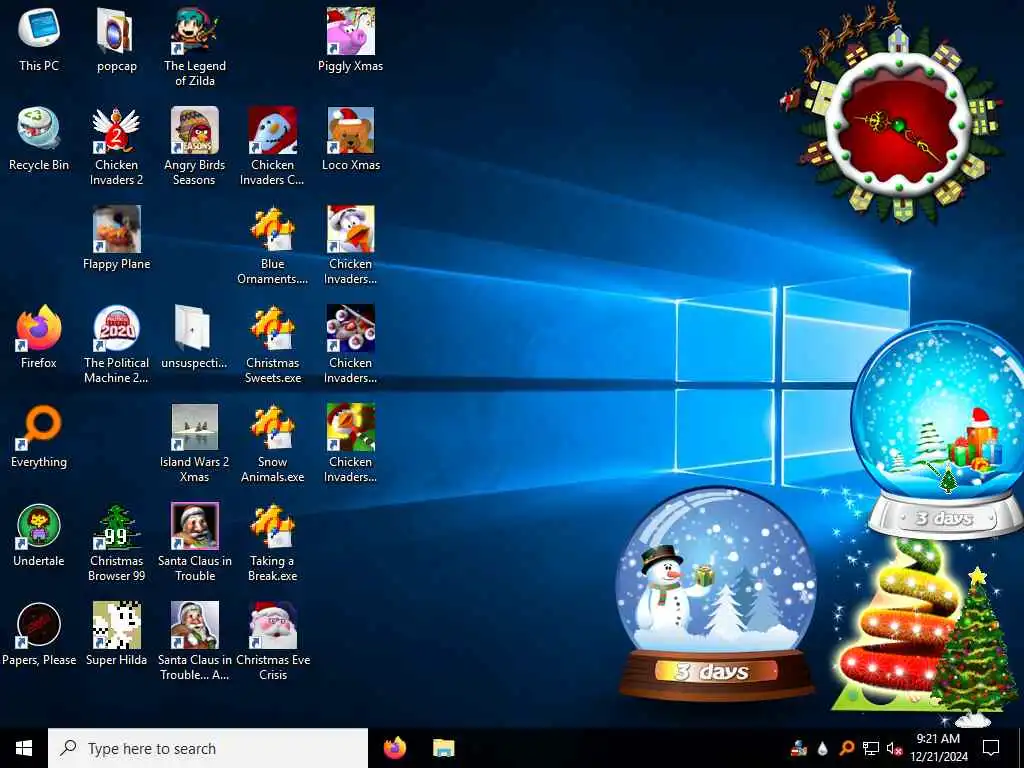Open the network status tray icon

(871, 748)
